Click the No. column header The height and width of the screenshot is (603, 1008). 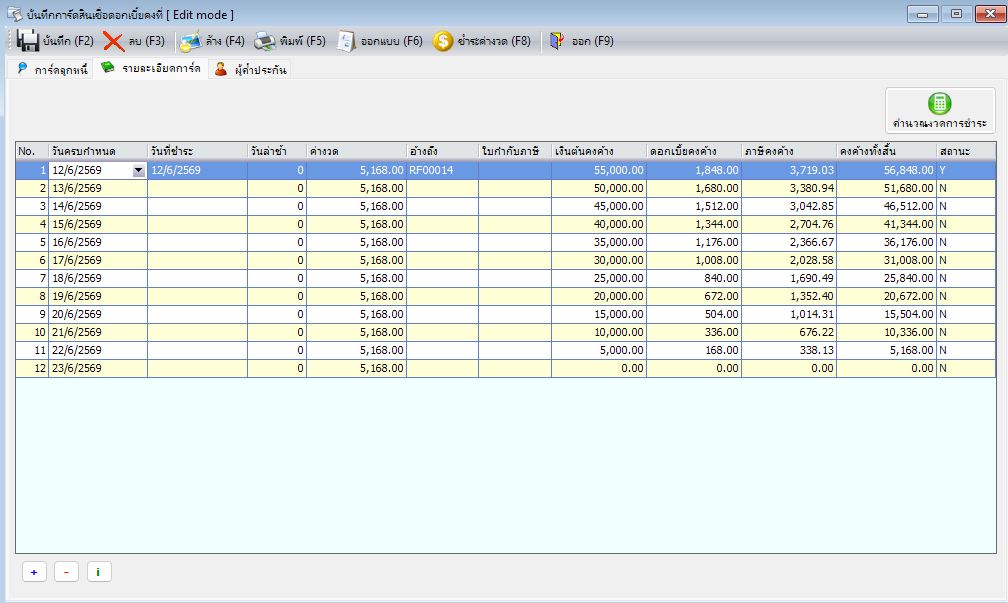[x=32, y=152]
